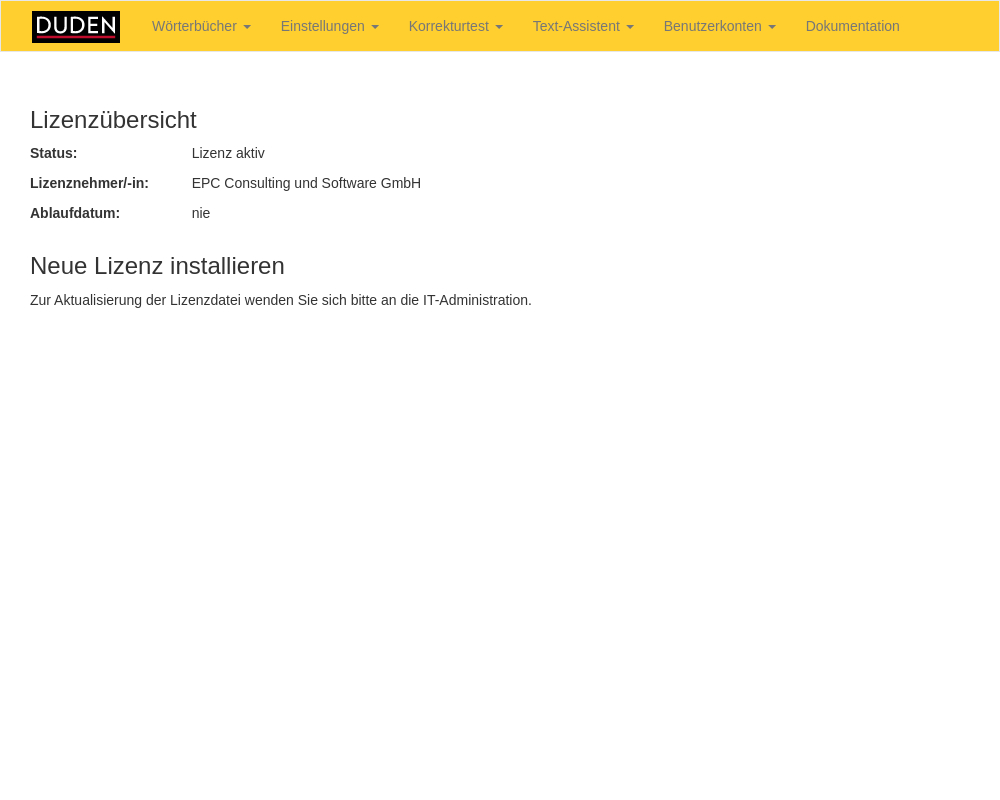Click the Status label
The width and height of the screenshot is (1000, 800).
click(53, 153)
